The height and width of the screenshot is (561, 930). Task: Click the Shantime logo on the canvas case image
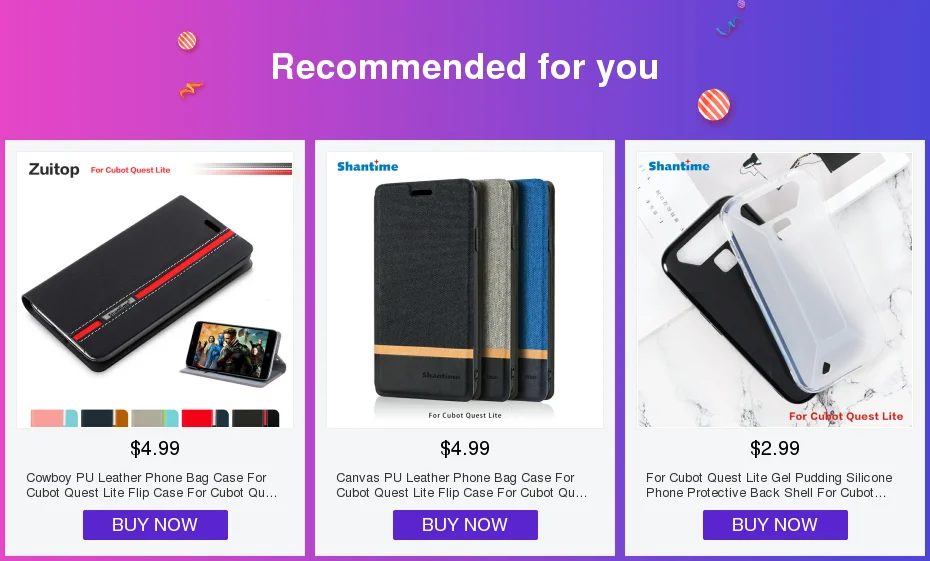pos(368,166)
